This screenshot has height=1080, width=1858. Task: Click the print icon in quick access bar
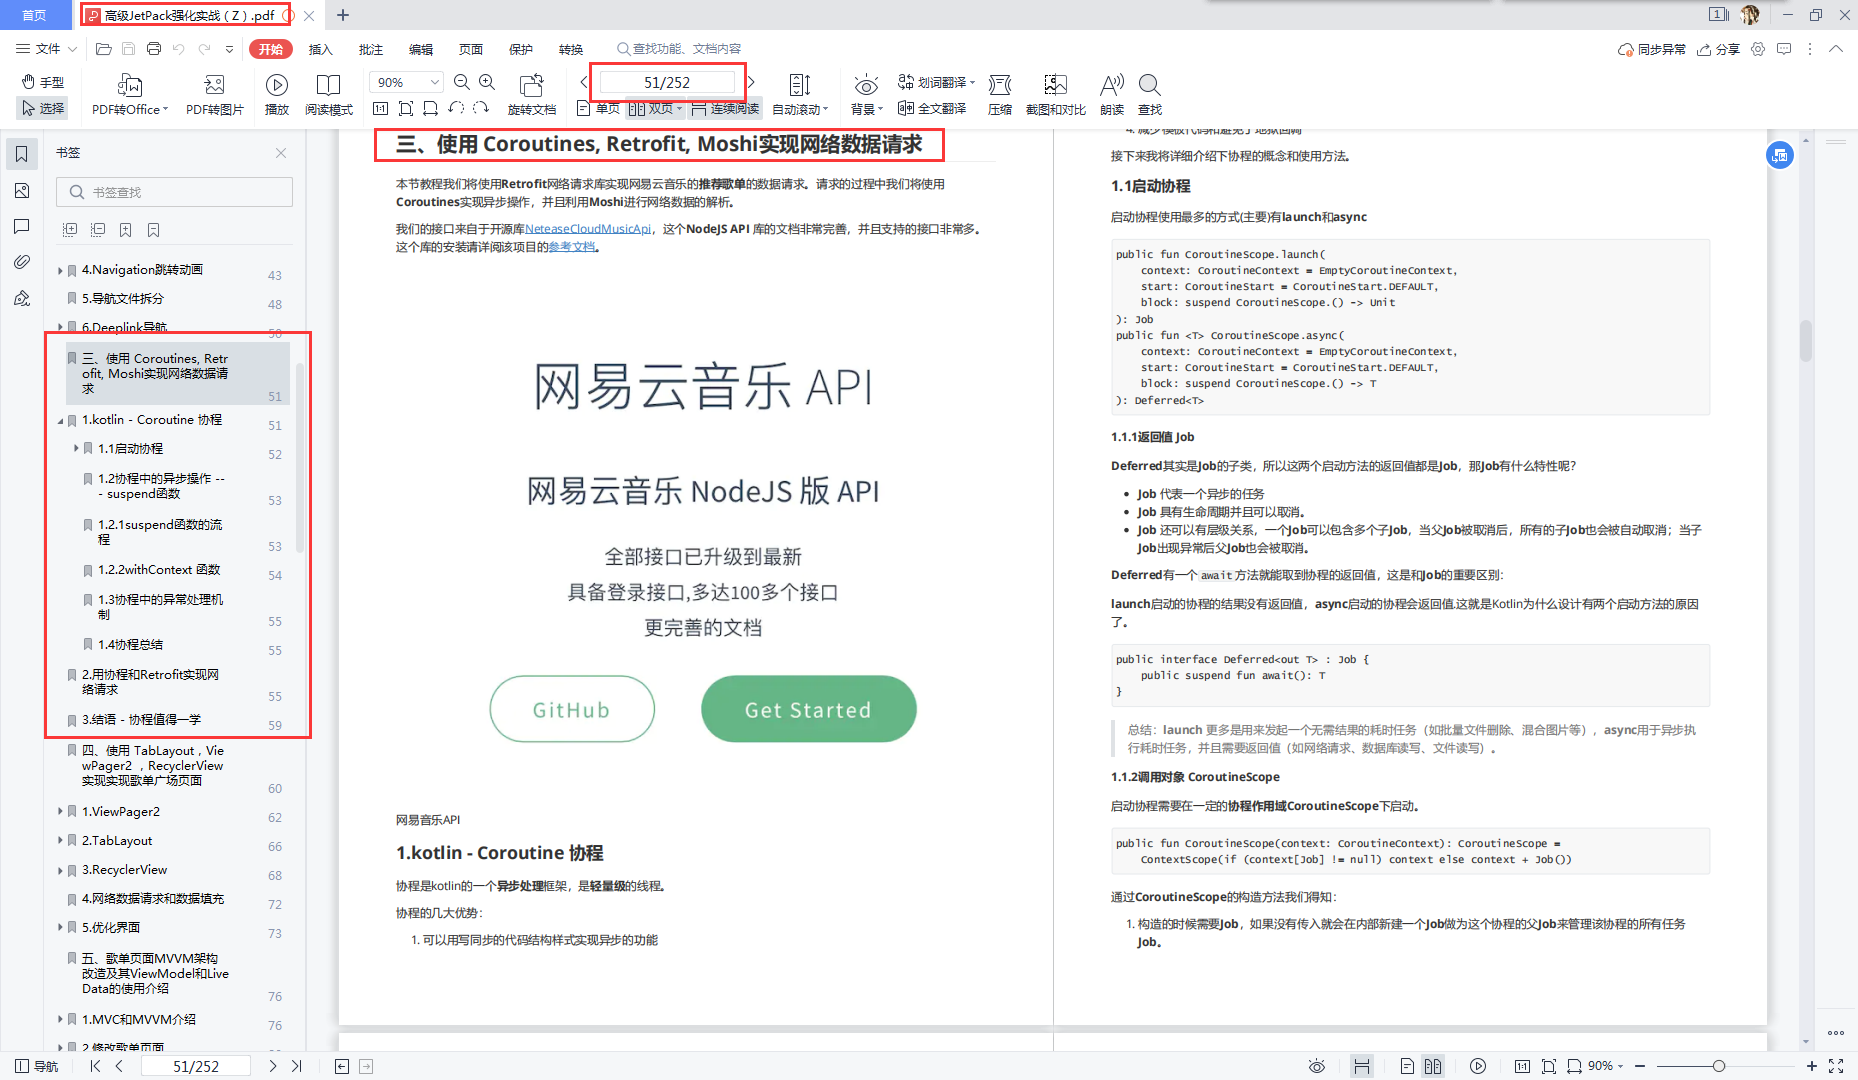[154, 49]
